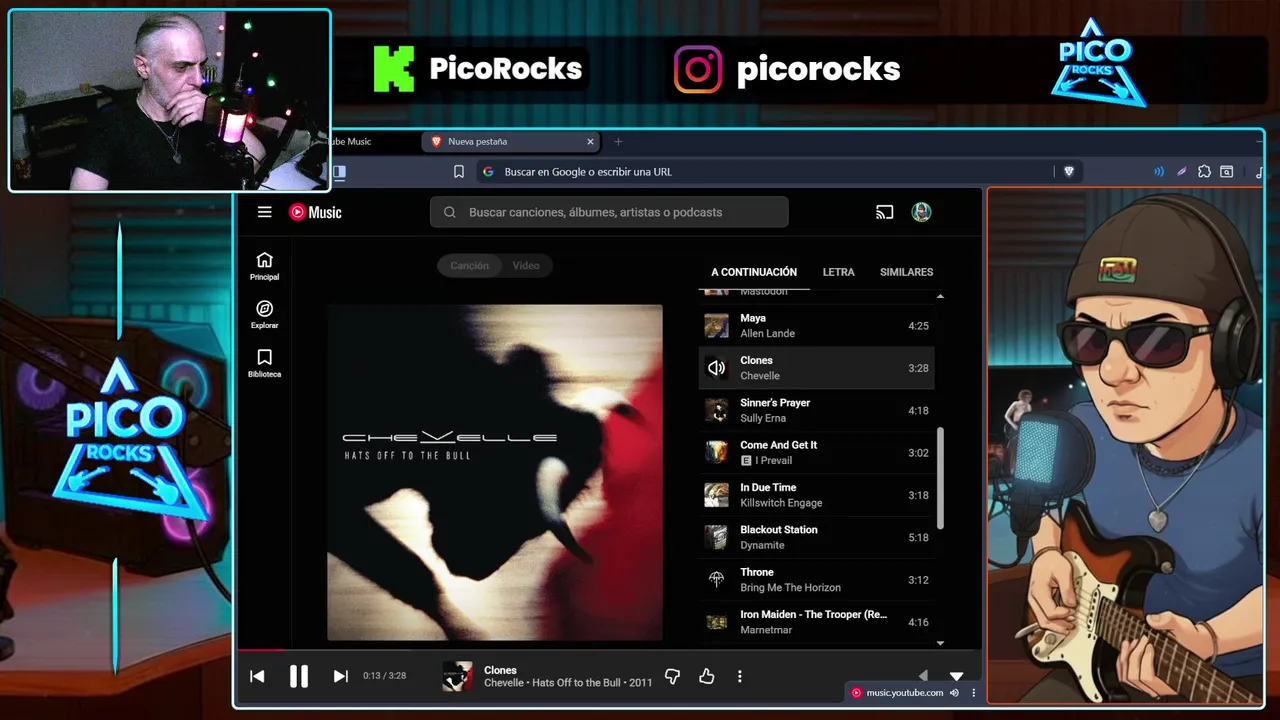1280x720 pixels.
Task: Click the 0:13 / 3:28 time display
Action: 384,676
